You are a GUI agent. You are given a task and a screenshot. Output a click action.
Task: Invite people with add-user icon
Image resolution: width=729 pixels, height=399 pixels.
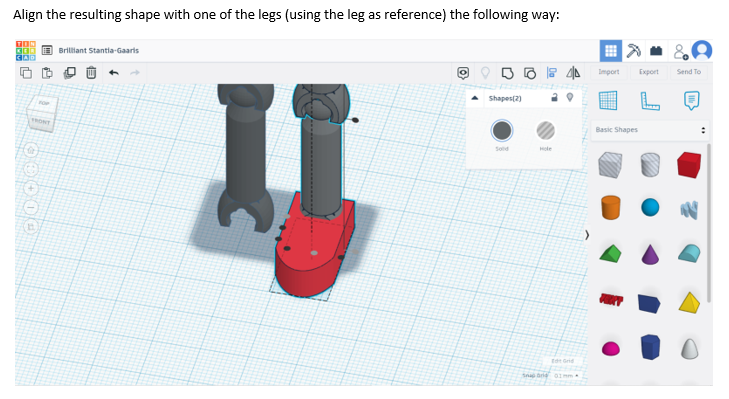click(x=681, y=52)
